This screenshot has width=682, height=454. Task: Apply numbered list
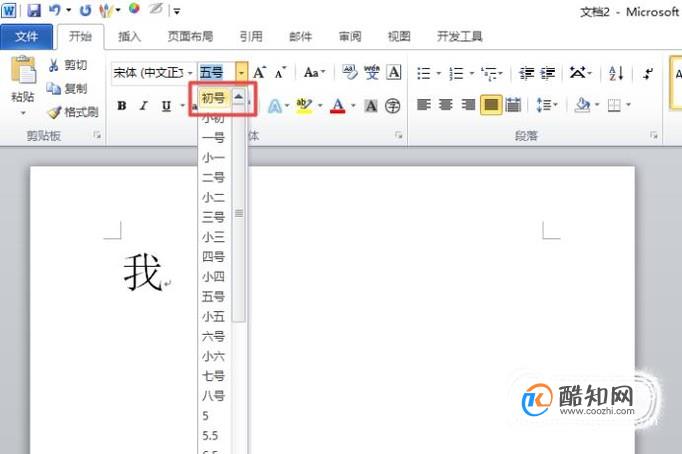[456, 73]
